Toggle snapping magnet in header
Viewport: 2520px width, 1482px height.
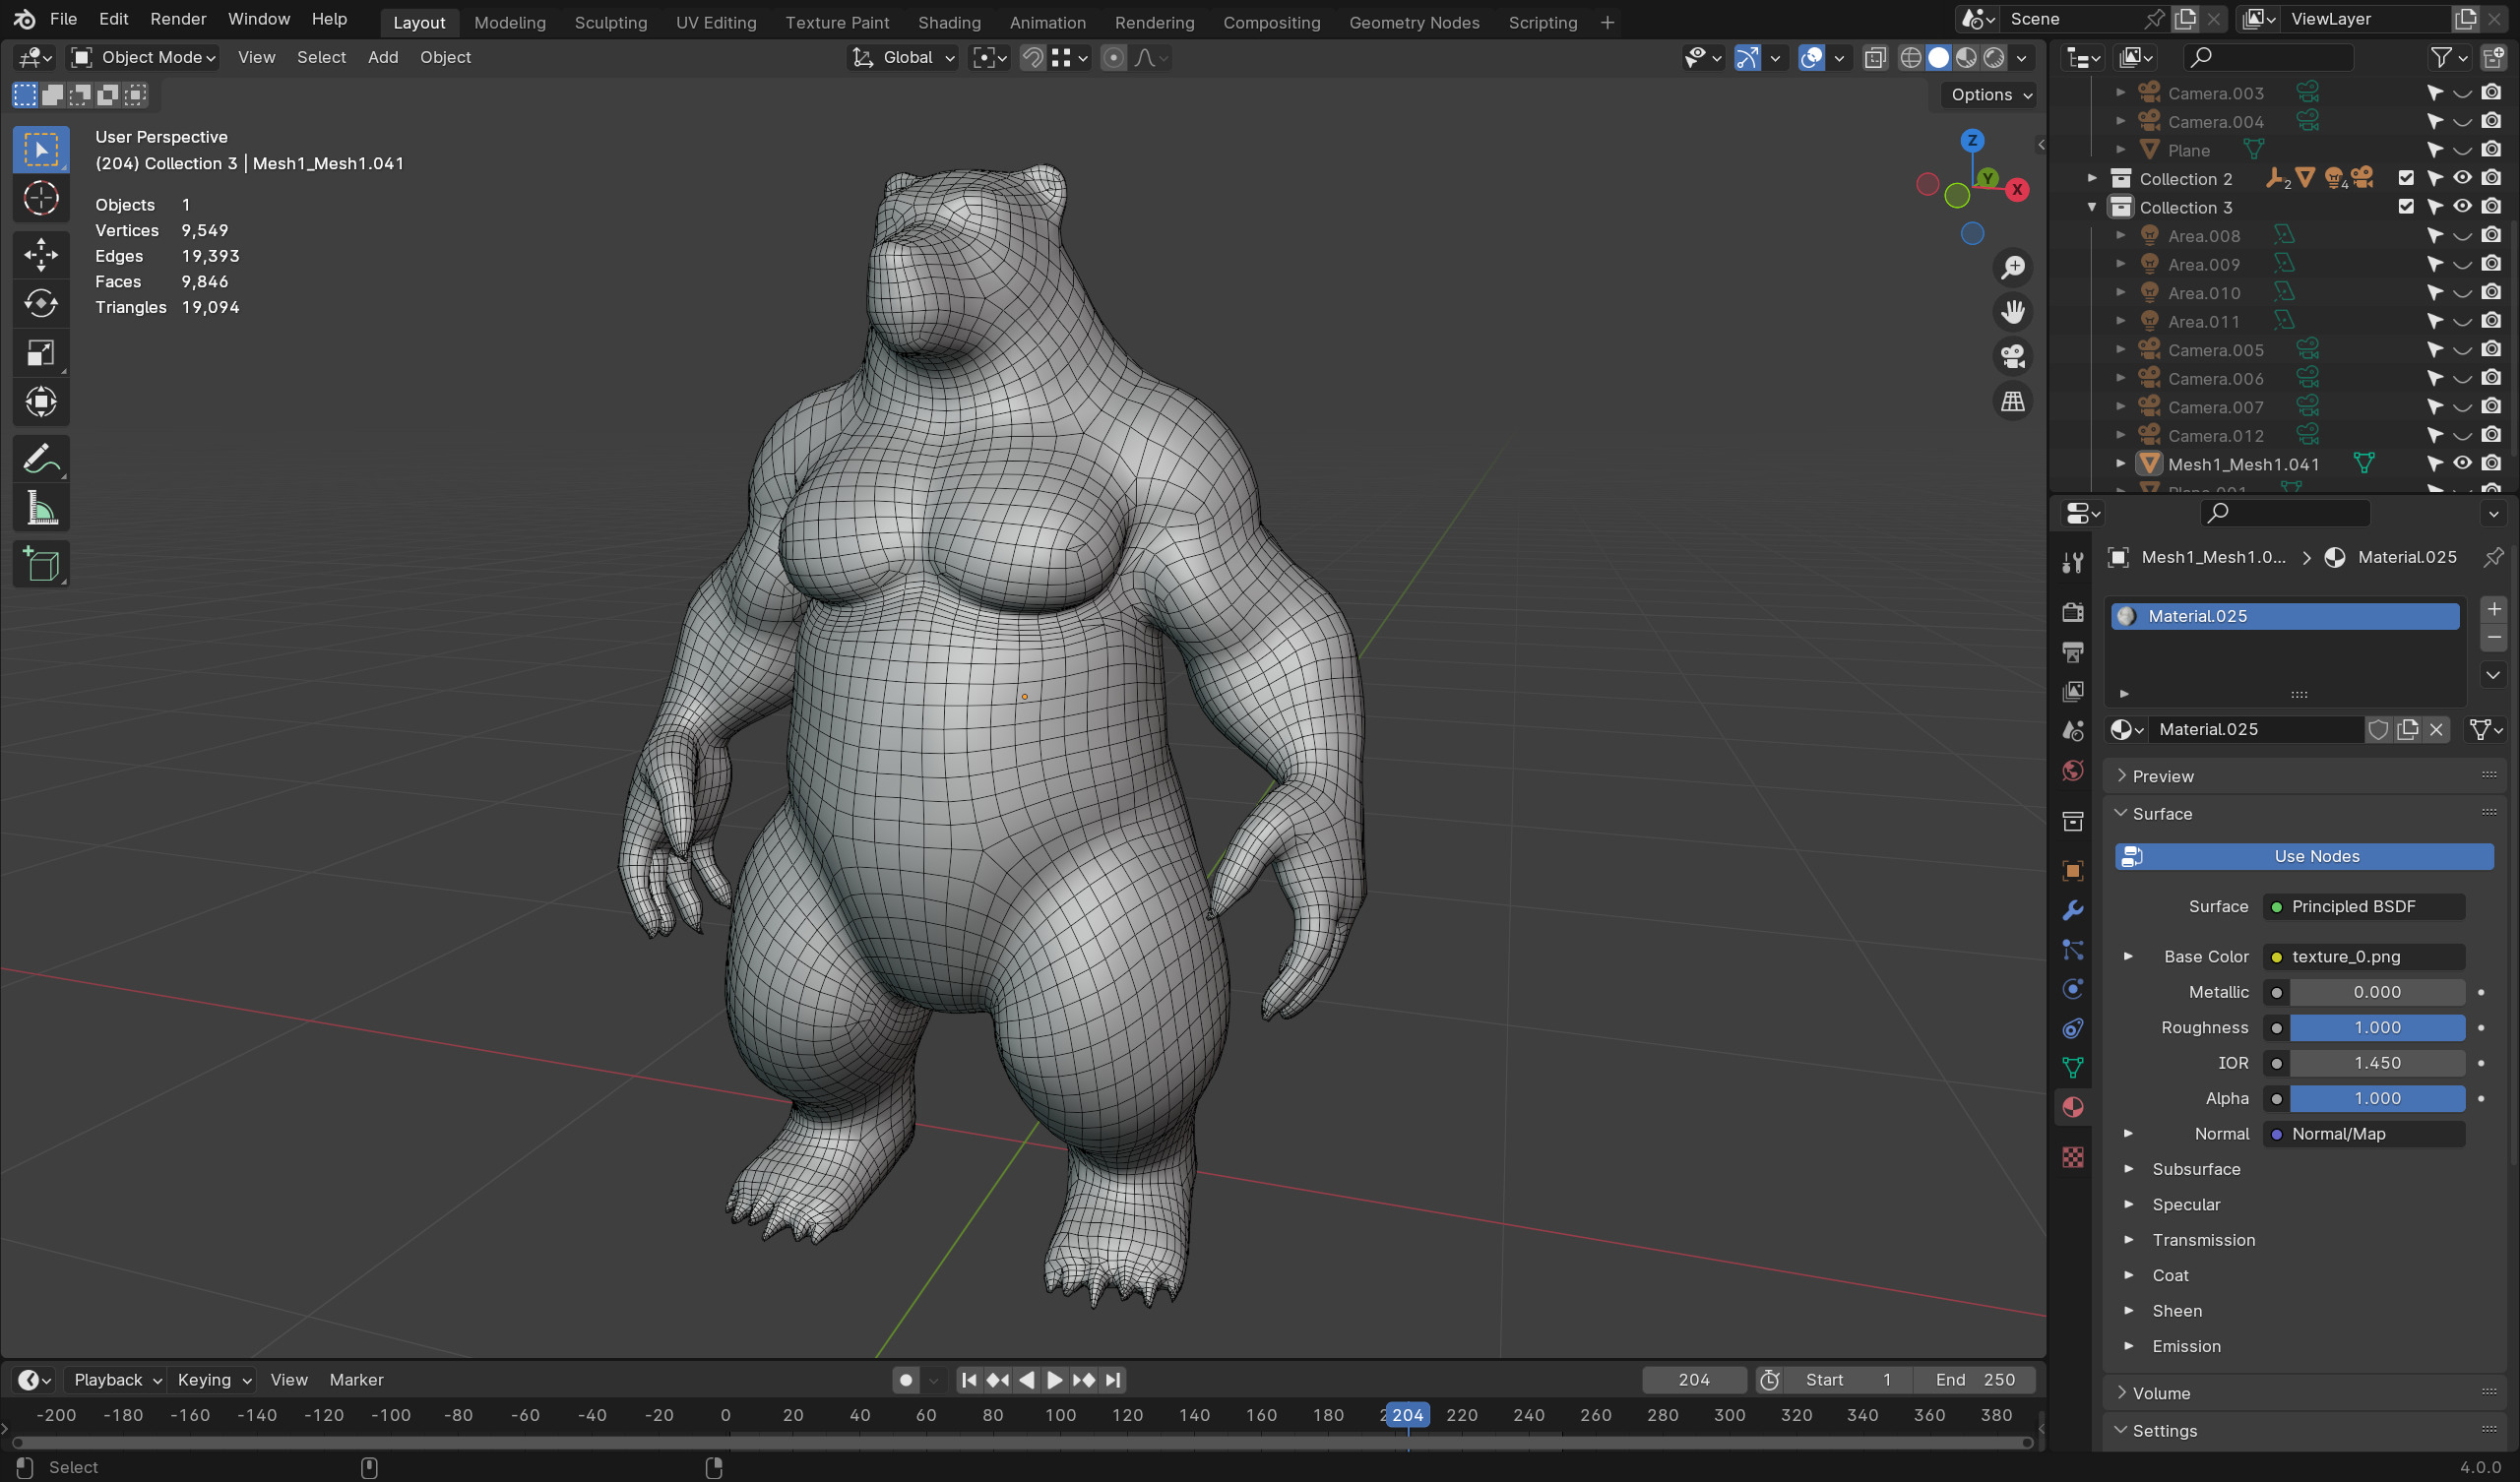tap(1032, 58)
